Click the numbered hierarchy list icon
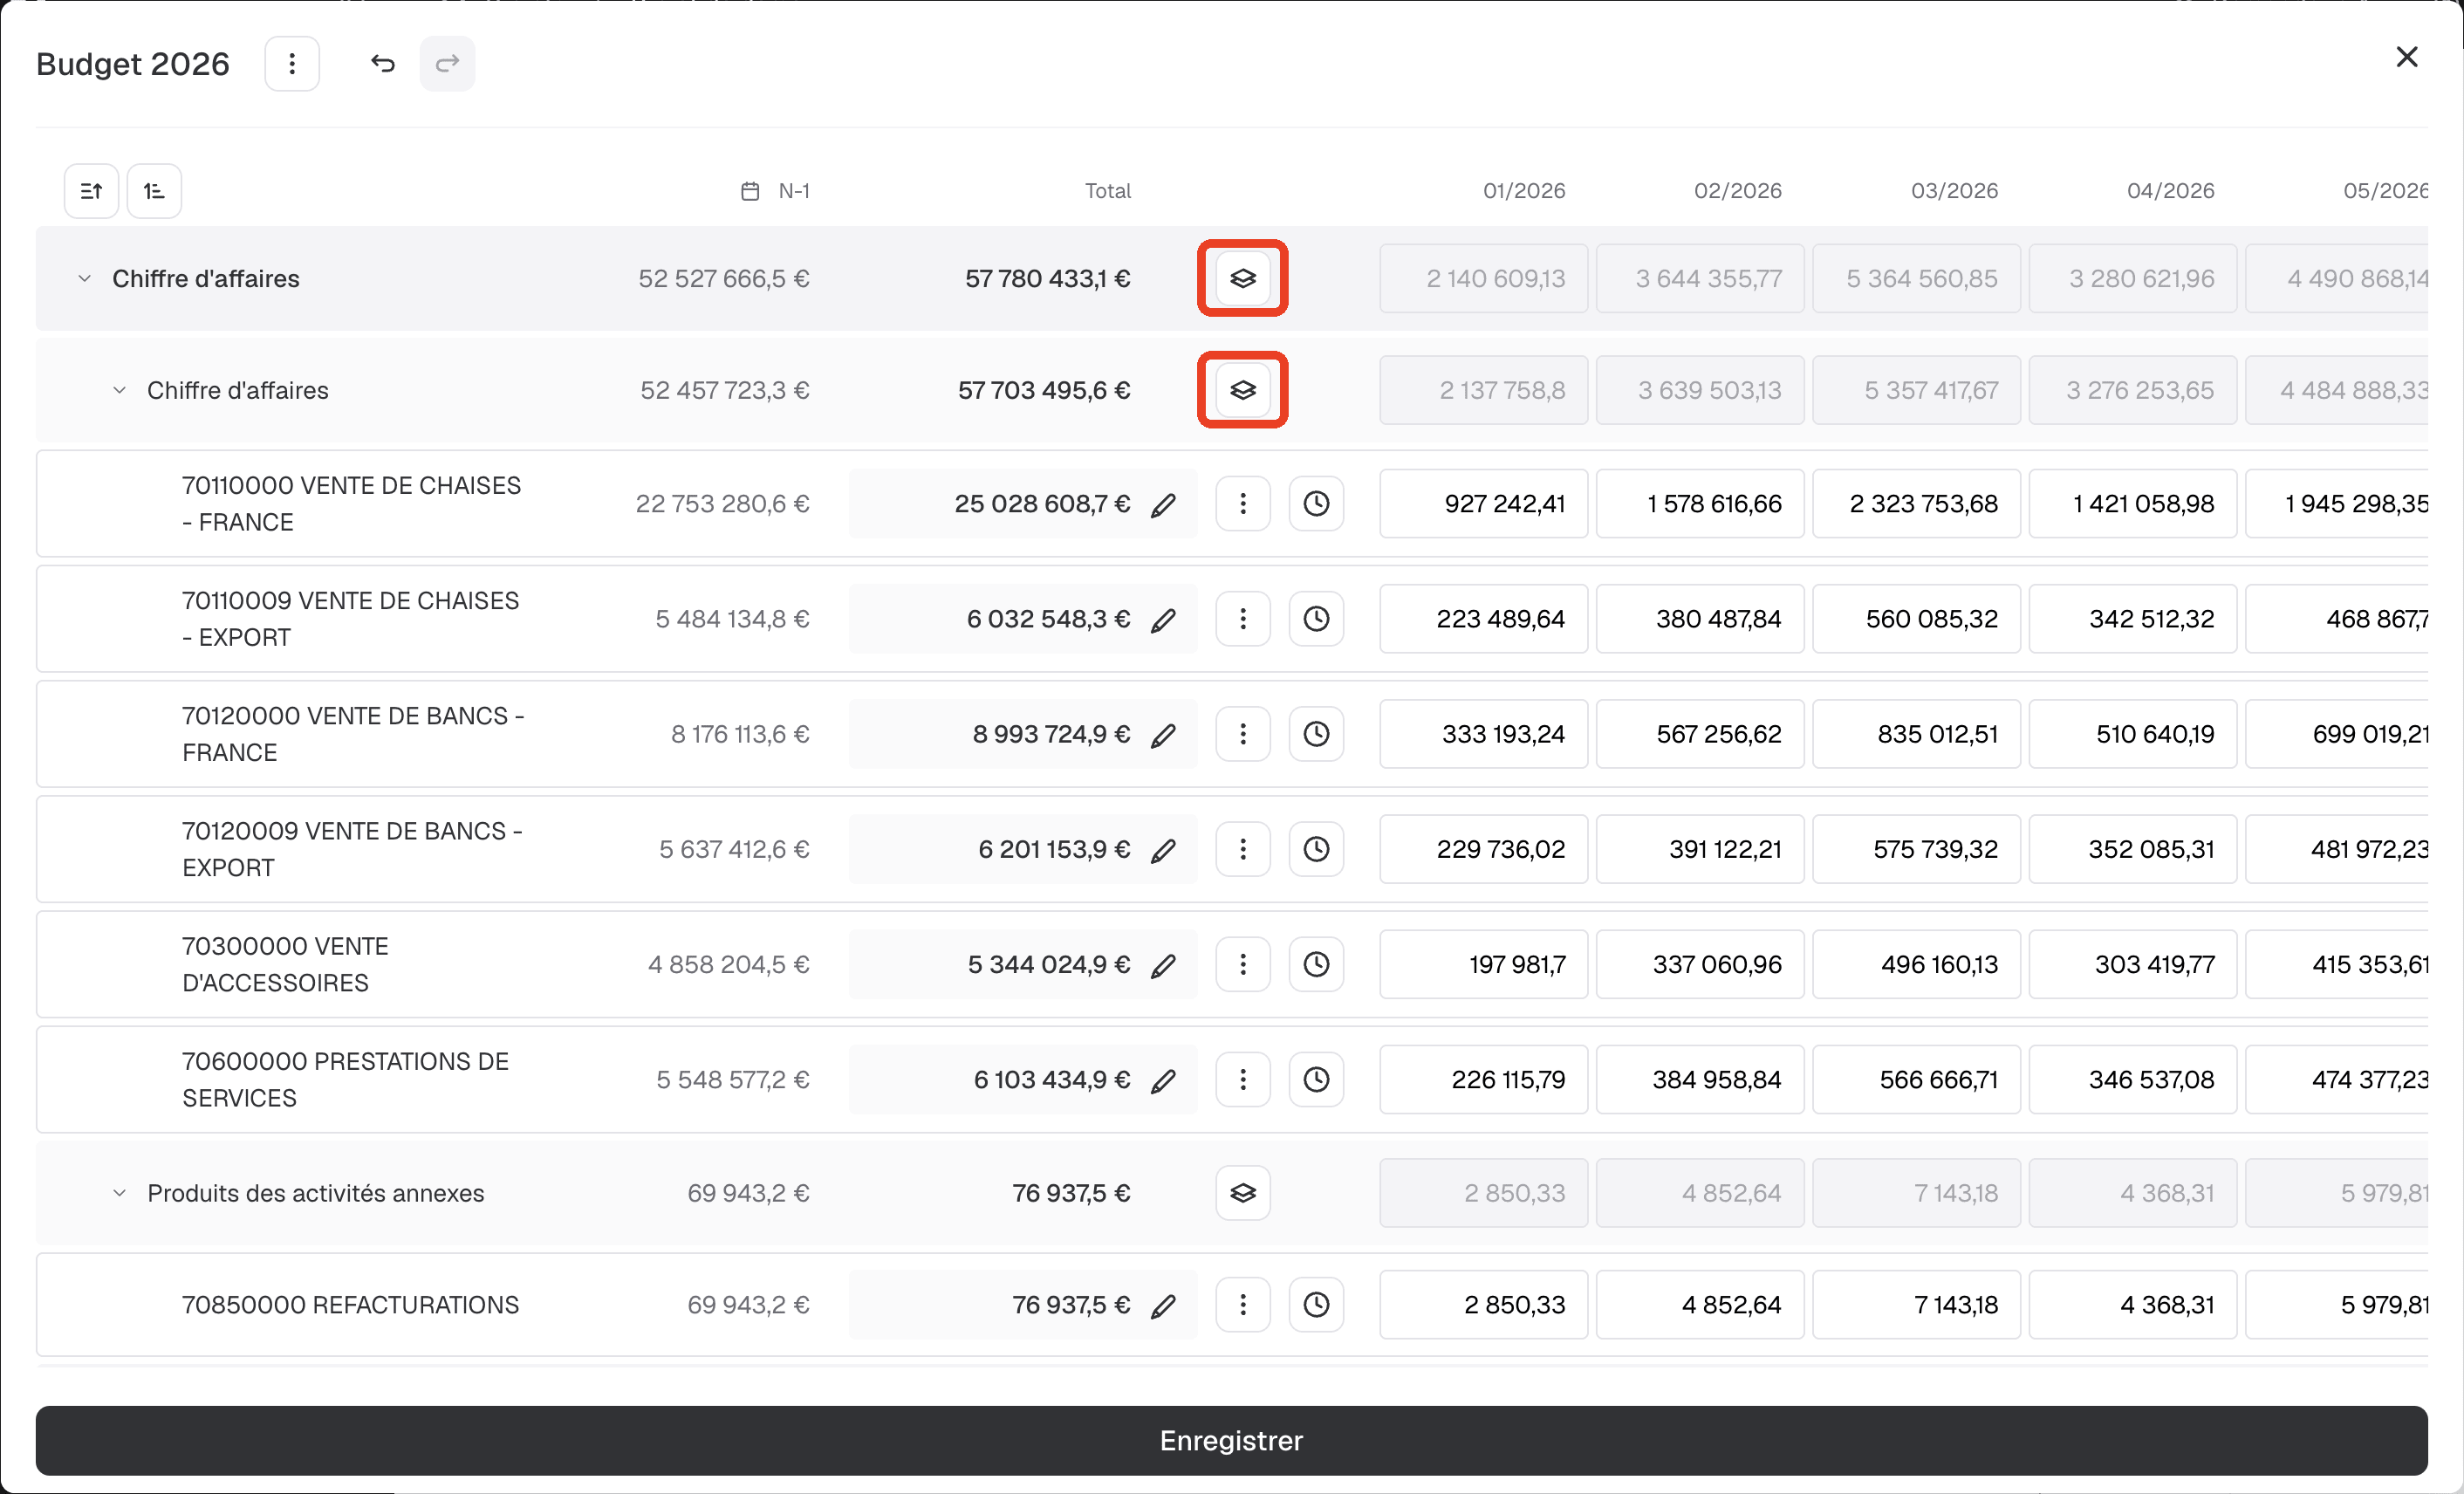This screenshot has width=2464, height=1494. 154,191
